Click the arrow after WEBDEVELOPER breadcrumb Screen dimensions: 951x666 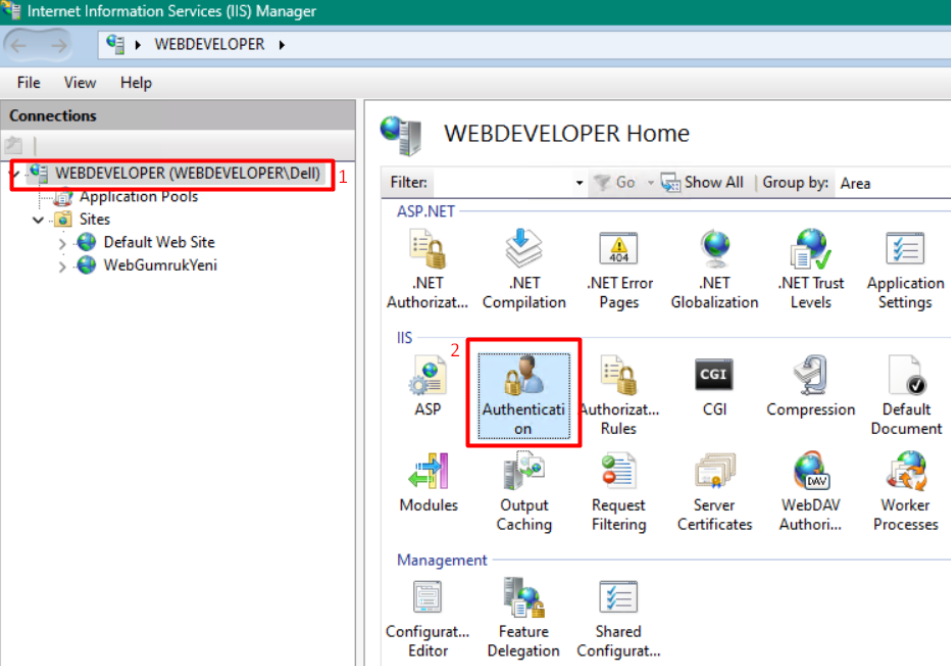coord(281,45)
